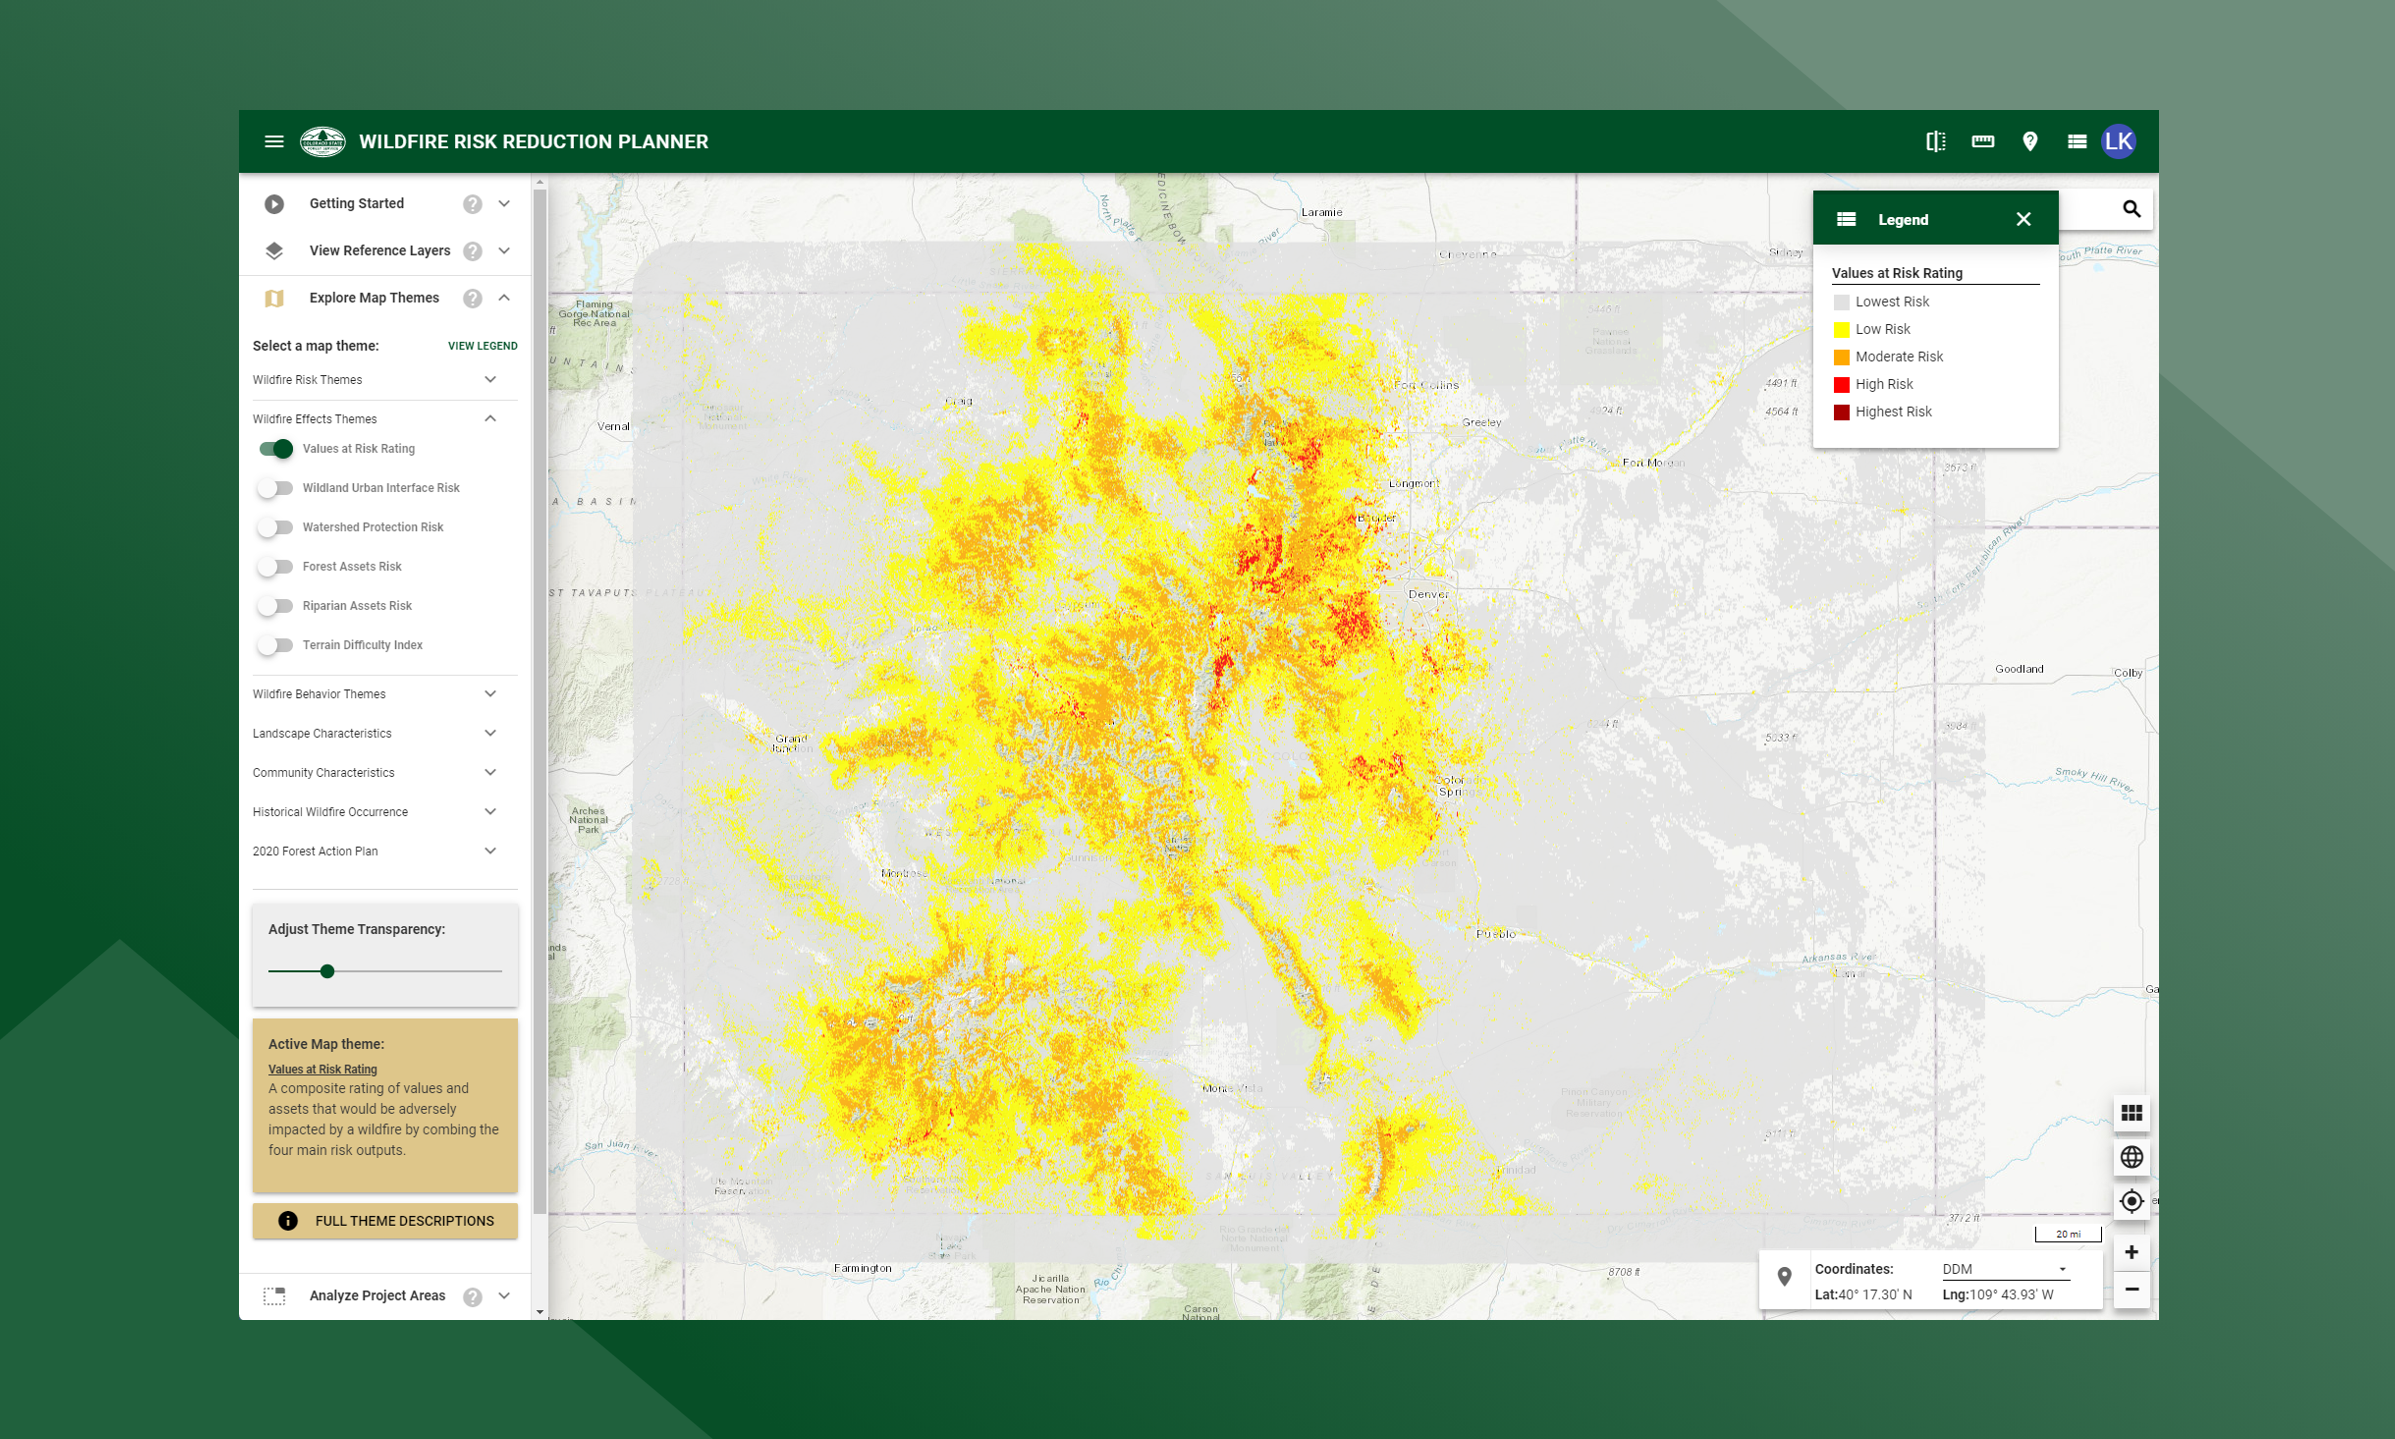The height and width of the screenshot is (1439, 2395).
Task: Locate my position on the map
Action: (2132, 1201)
